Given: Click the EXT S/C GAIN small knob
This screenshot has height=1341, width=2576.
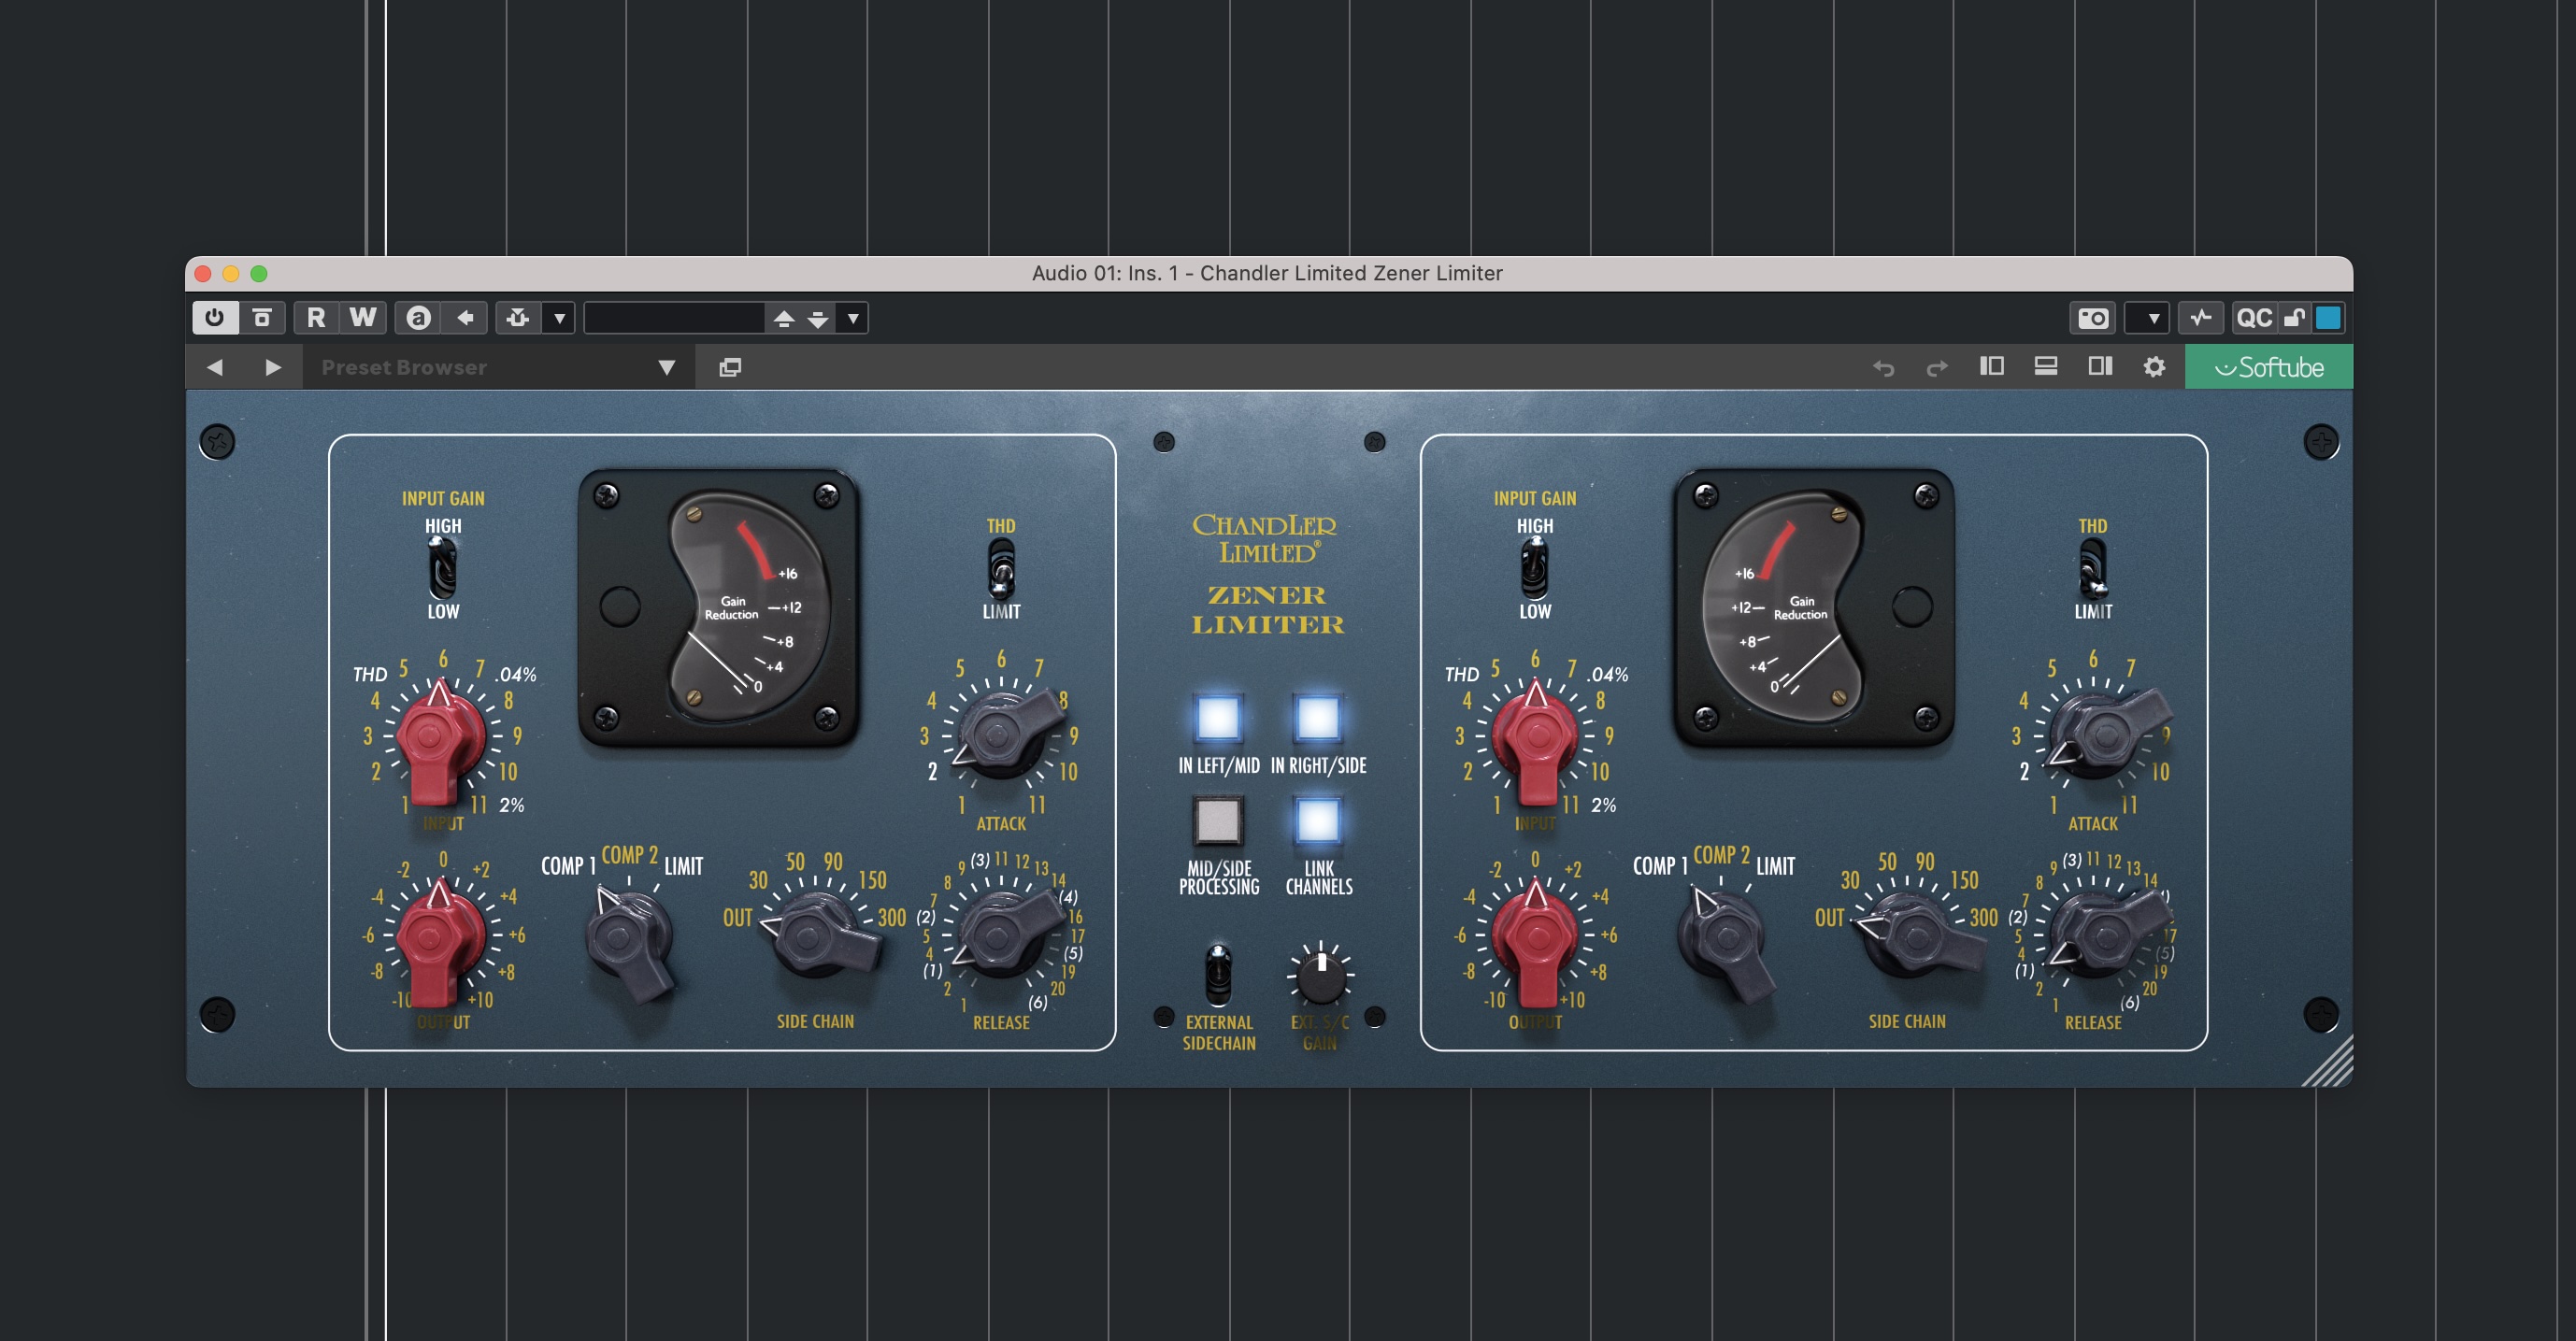Looking at the screenshot, I should tap(1321, 977).
